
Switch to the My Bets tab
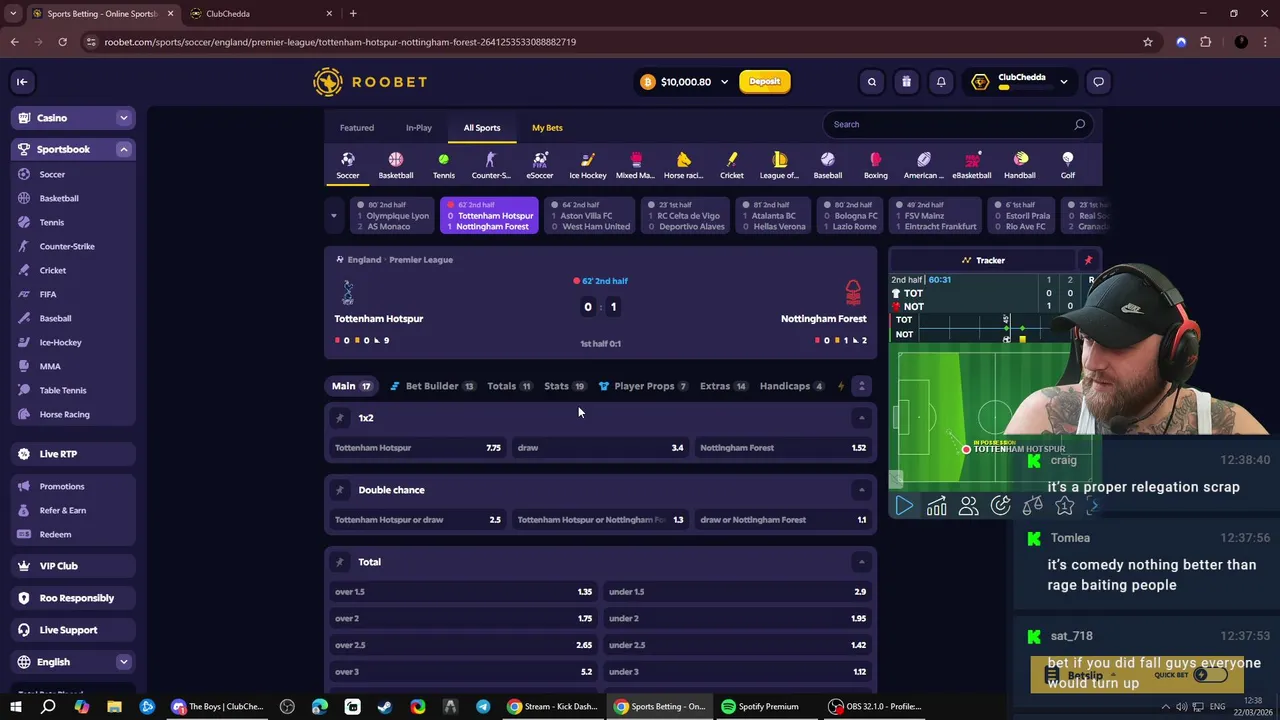[547, 128]
